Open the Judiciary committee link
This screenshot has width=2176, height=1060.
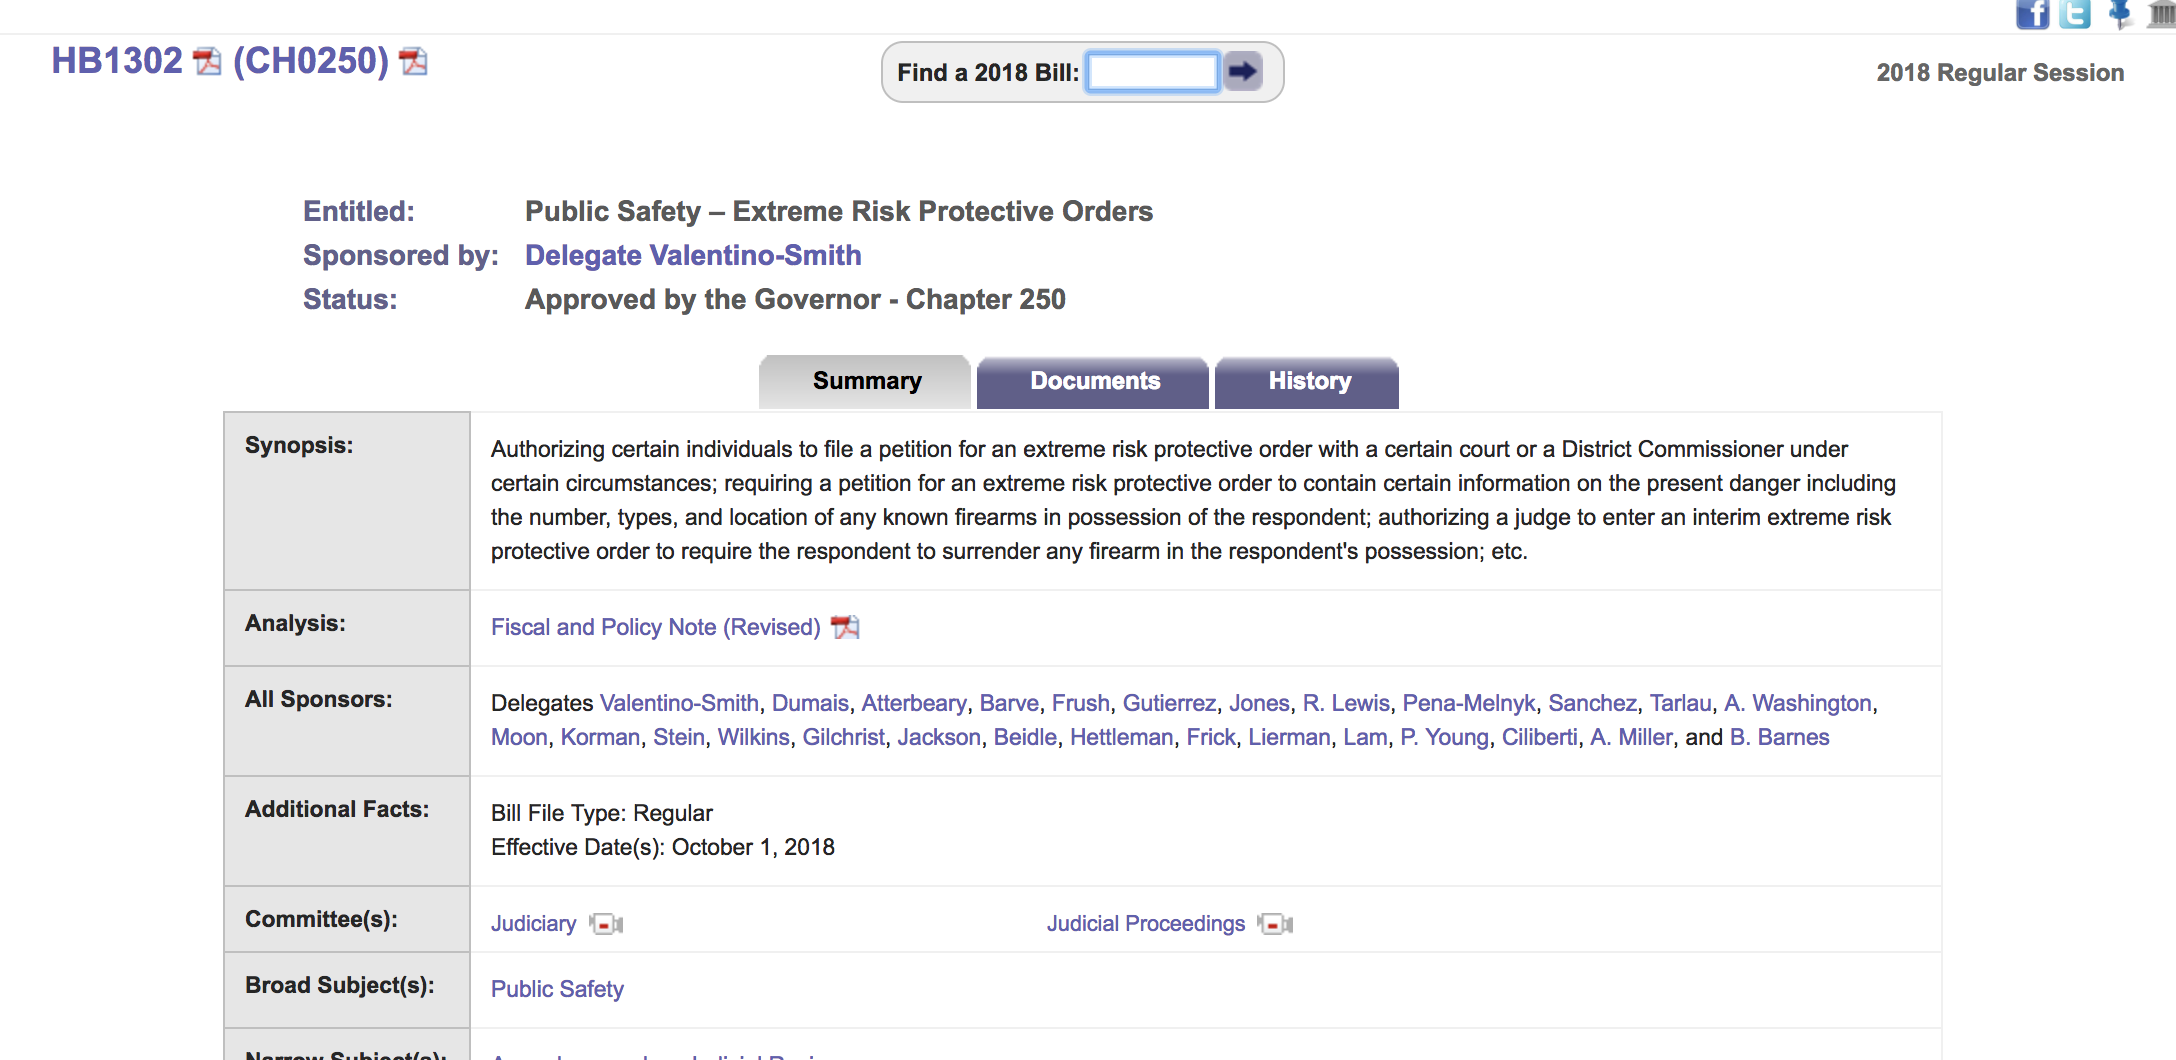(x=533, y=924)
